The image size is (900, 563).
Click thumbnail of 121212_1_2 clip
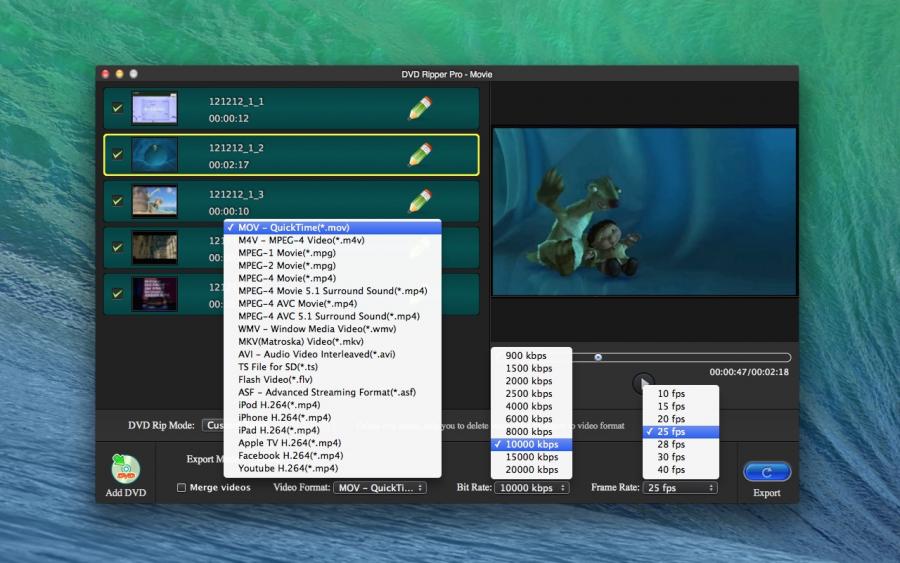(154, 154)
